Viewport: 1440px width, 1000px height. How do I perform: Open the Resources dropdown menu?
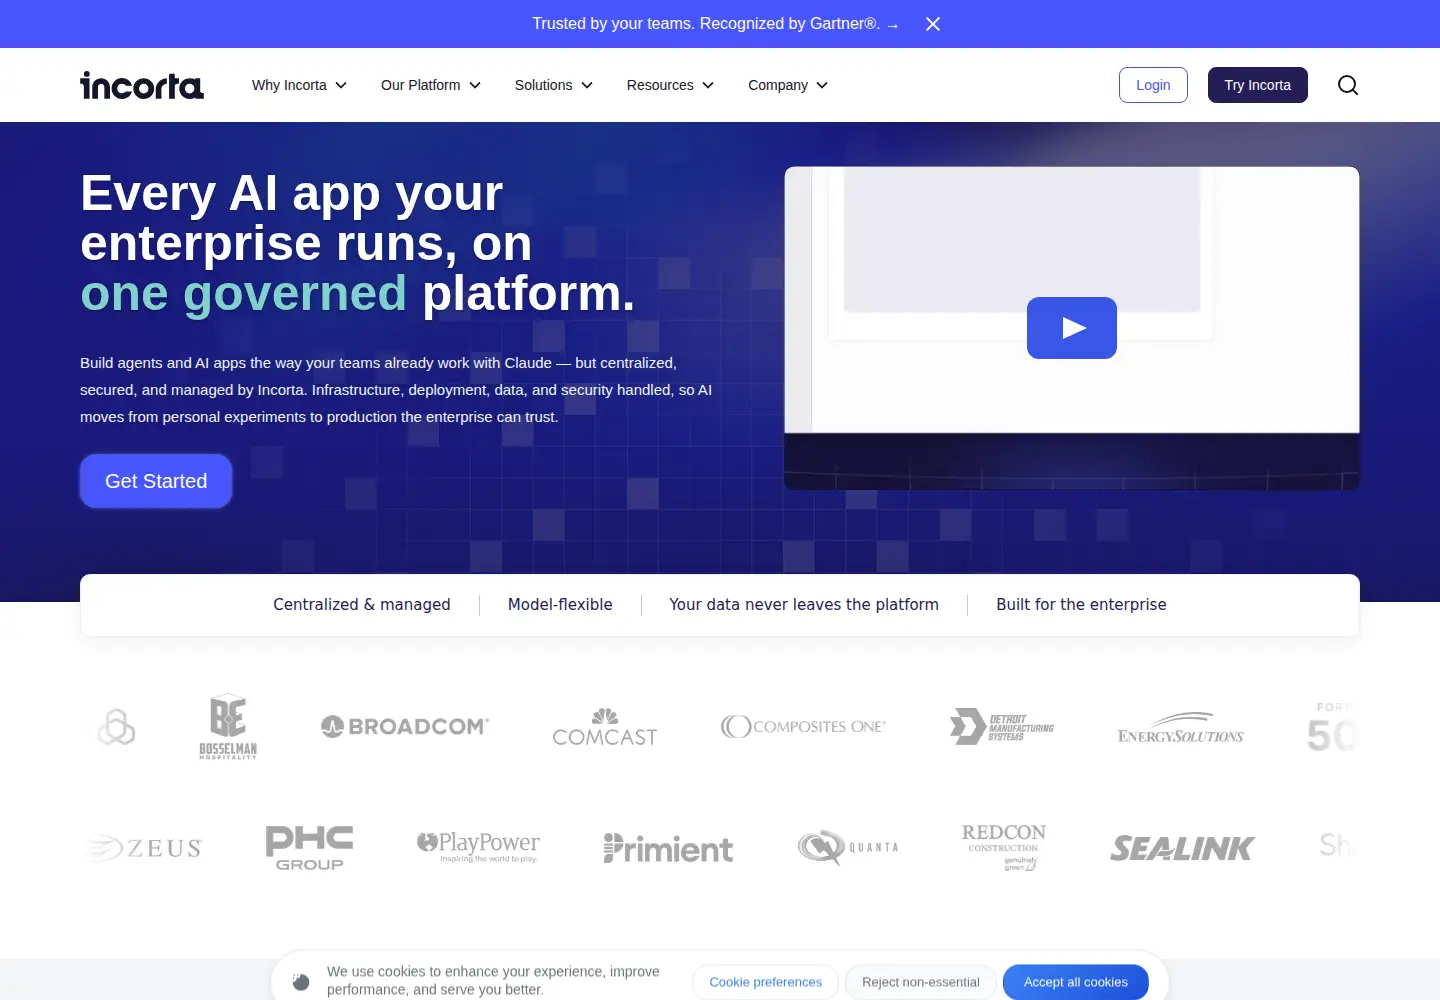pos(670,85)
